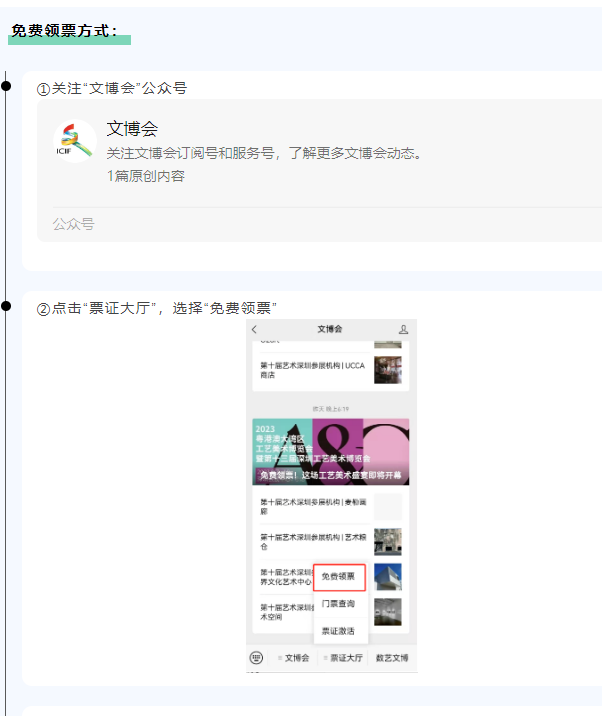Click description text 关注文博会订阅号和服务号

point(190,153)
